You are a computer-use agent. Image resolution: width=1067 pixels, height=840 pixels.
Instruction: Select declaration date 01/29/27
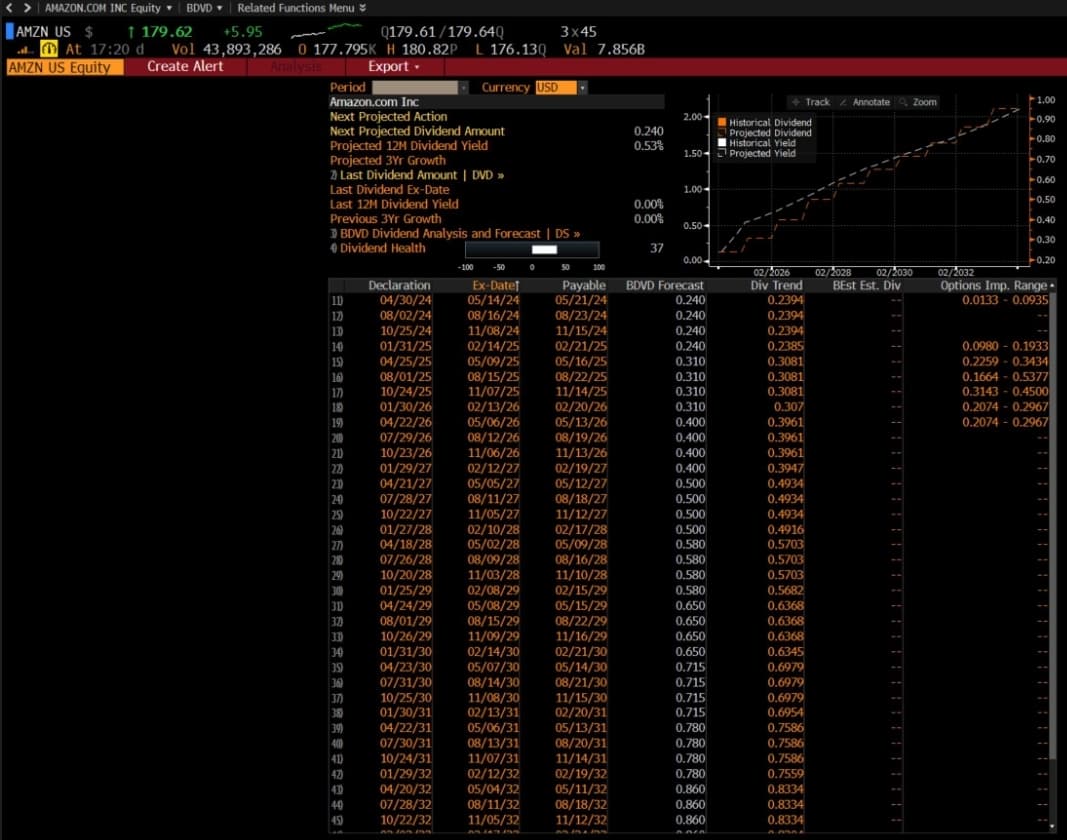click(x=405, y=468)
